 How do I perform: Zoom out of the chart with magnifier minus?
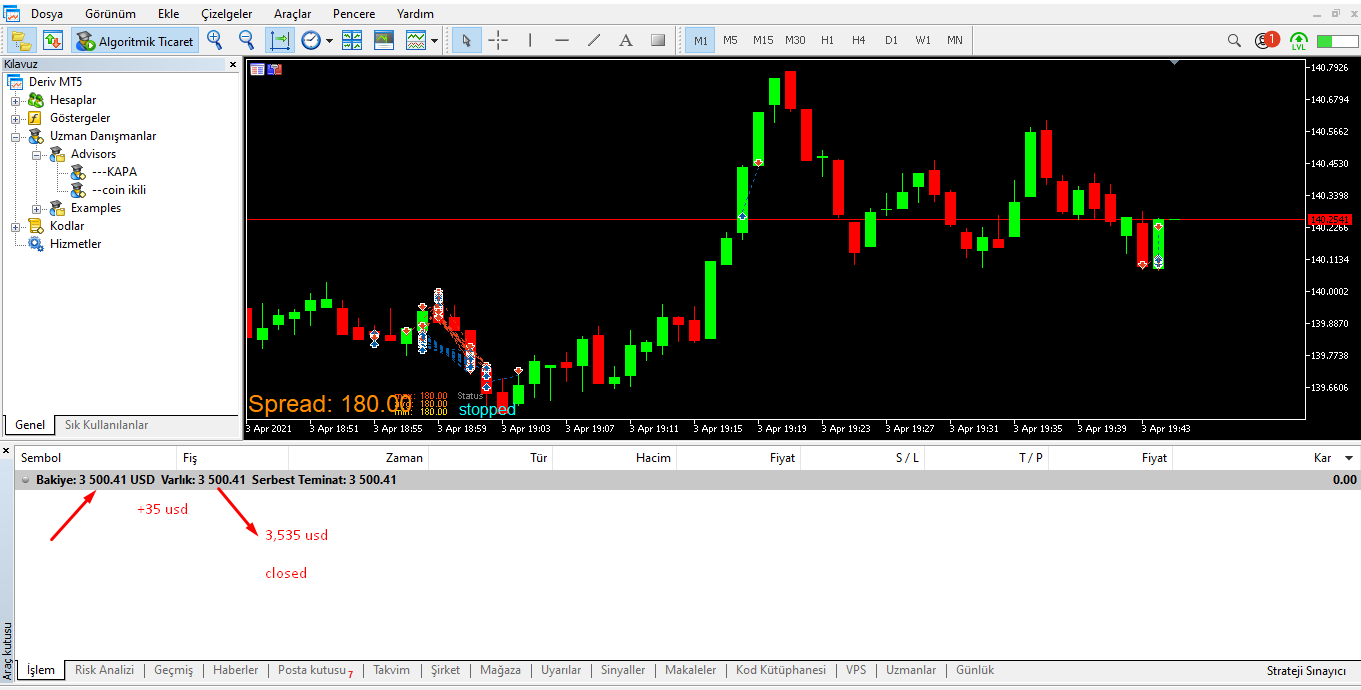[247, 40]
